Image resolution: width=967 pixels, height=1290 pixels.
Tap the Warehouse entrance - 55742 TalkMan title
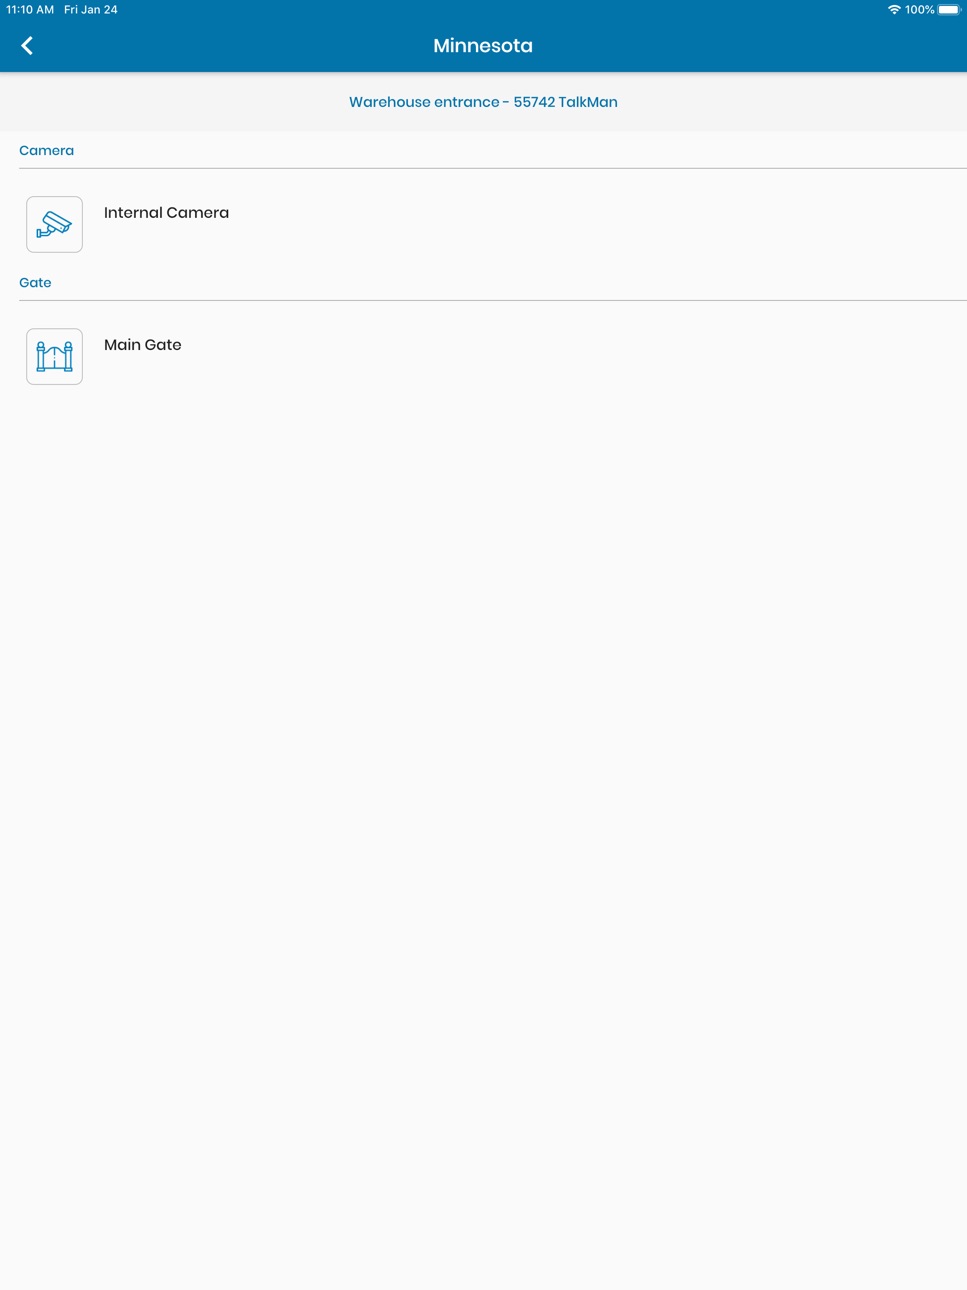(x=483, y=102)
